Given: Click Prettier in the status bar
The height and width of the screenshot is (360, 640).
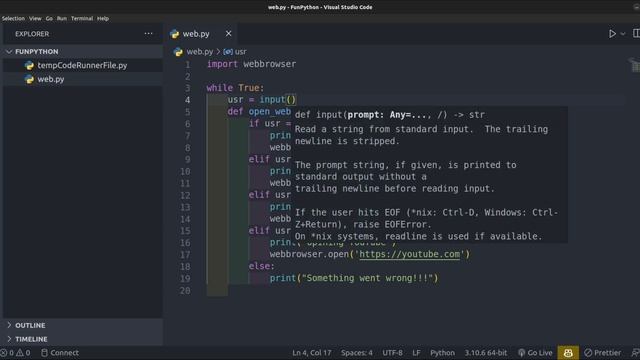Looking at the screenshot, I should (x=602, y=353).
